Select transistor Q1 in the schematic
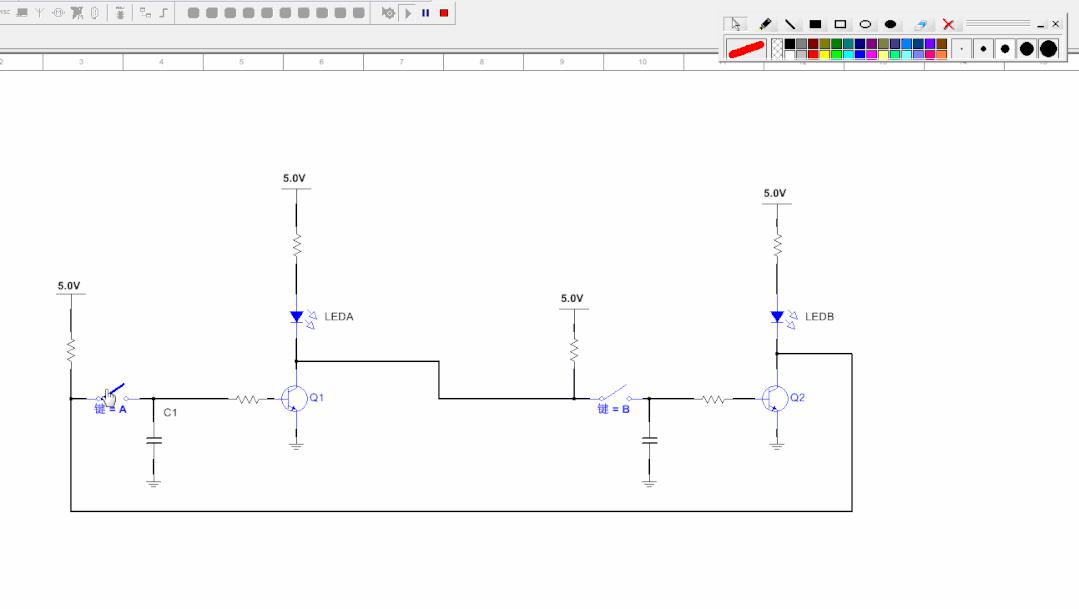Viewport: 1079px width, 609px height. (x=295, y=398)
